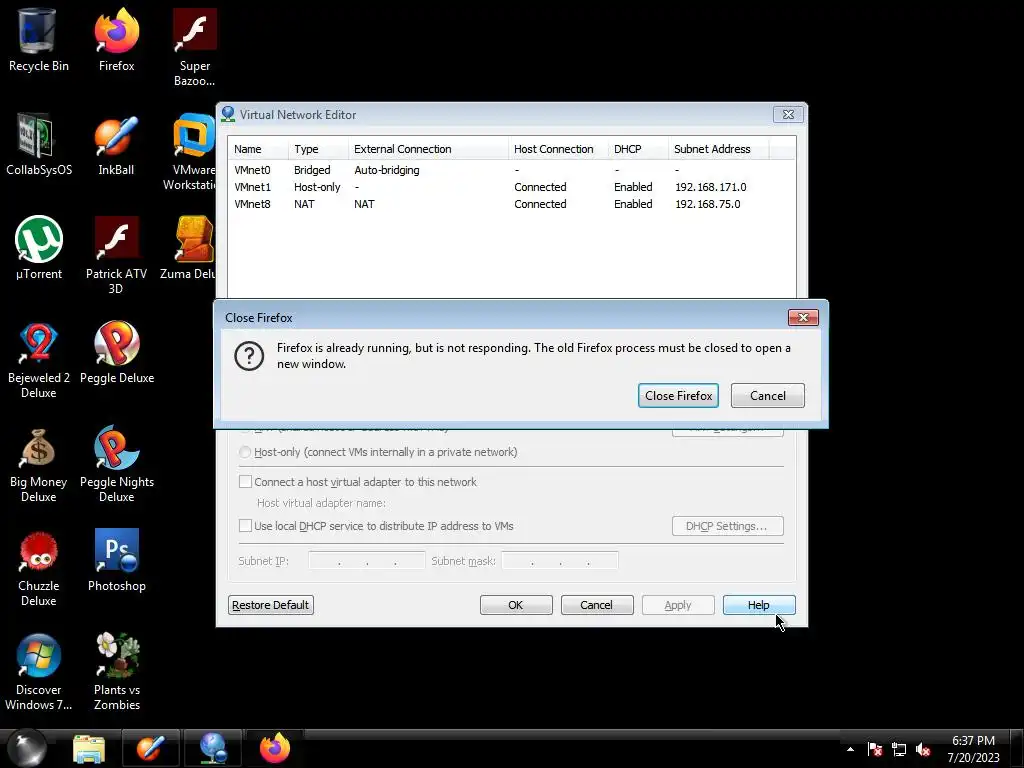
Task: Click subnet address 192.168.75.0 cell
Action: pos(708,204)
